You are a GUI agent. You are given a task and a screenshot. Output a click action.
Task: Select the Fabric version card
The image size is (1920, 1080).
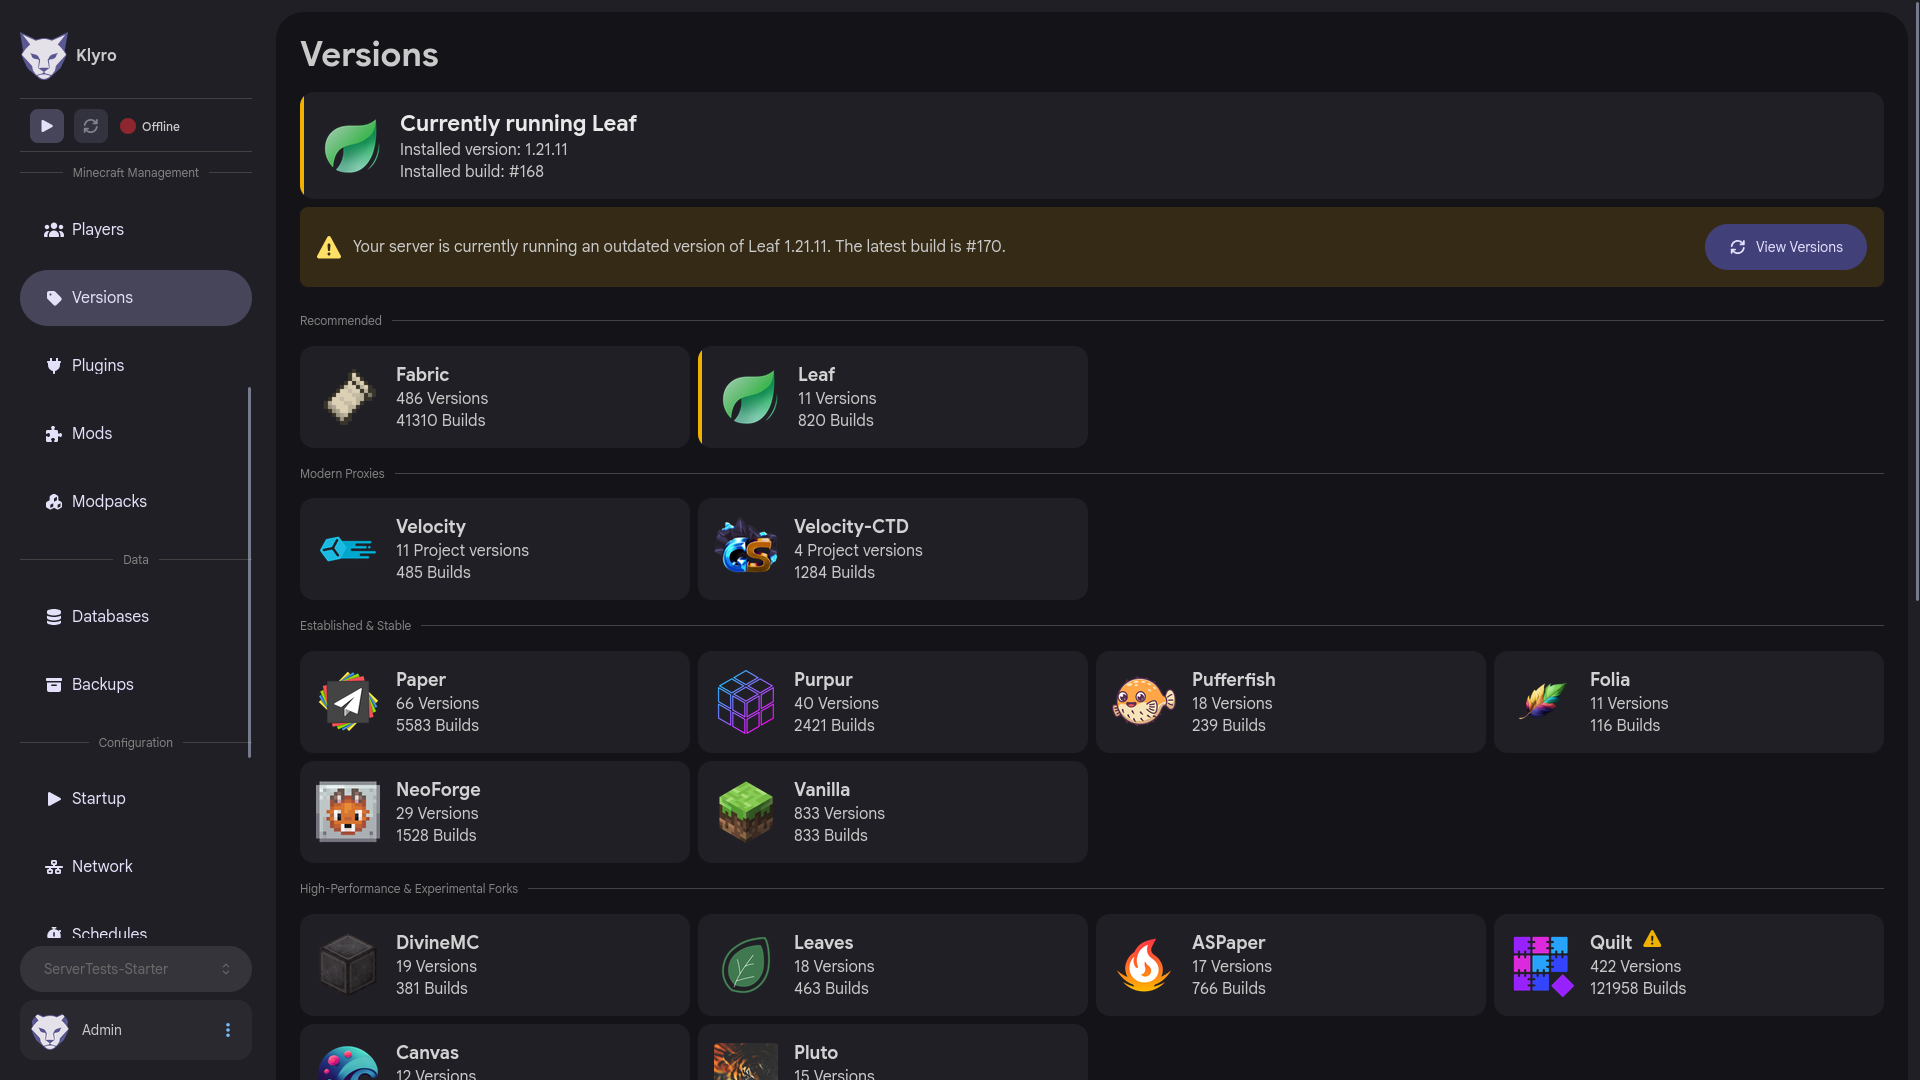click(495, 397)
